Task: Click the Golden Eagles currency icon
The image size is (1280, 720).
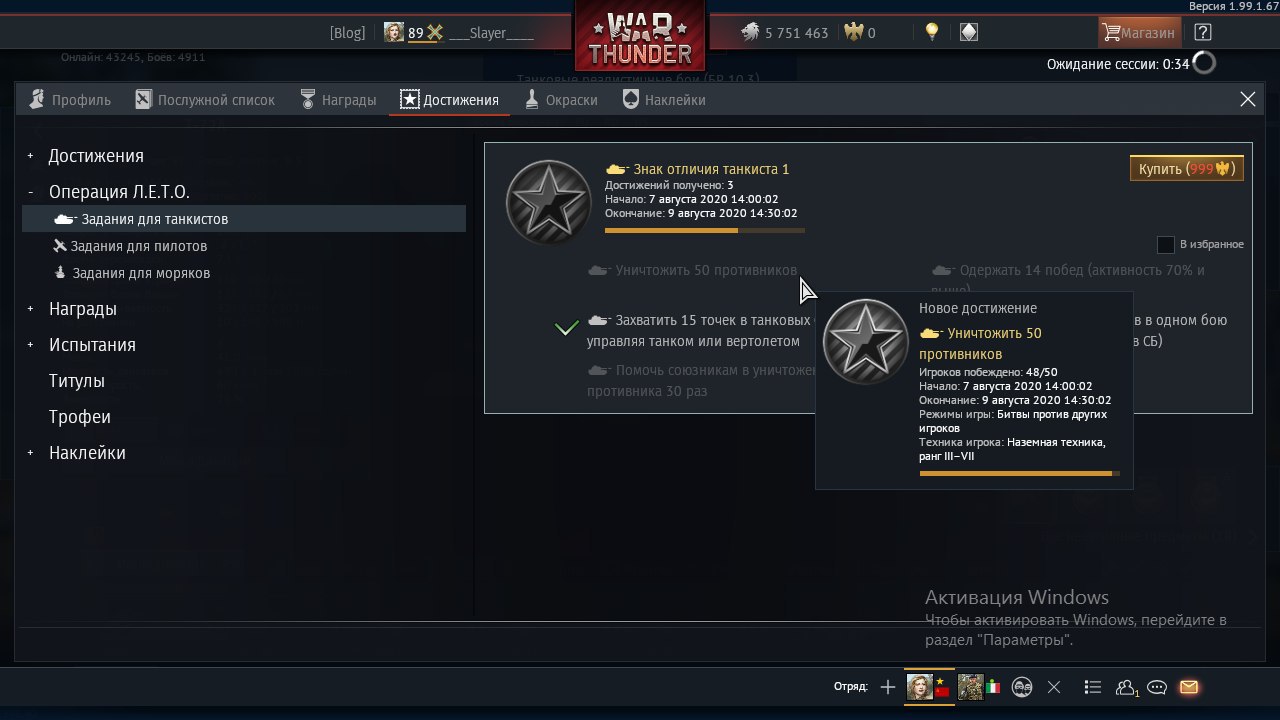Action: tap(853, 32)
